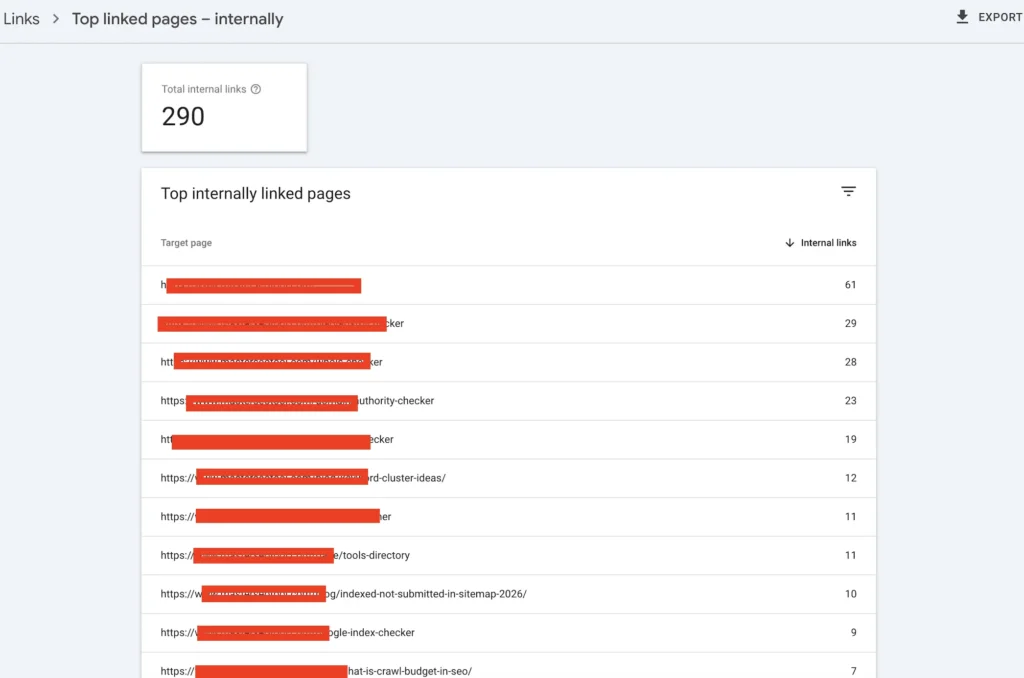Click the Top internally linked pages title
Image resolution: width=1024 pixels, height=678 pixels.
tap(255, 193)
